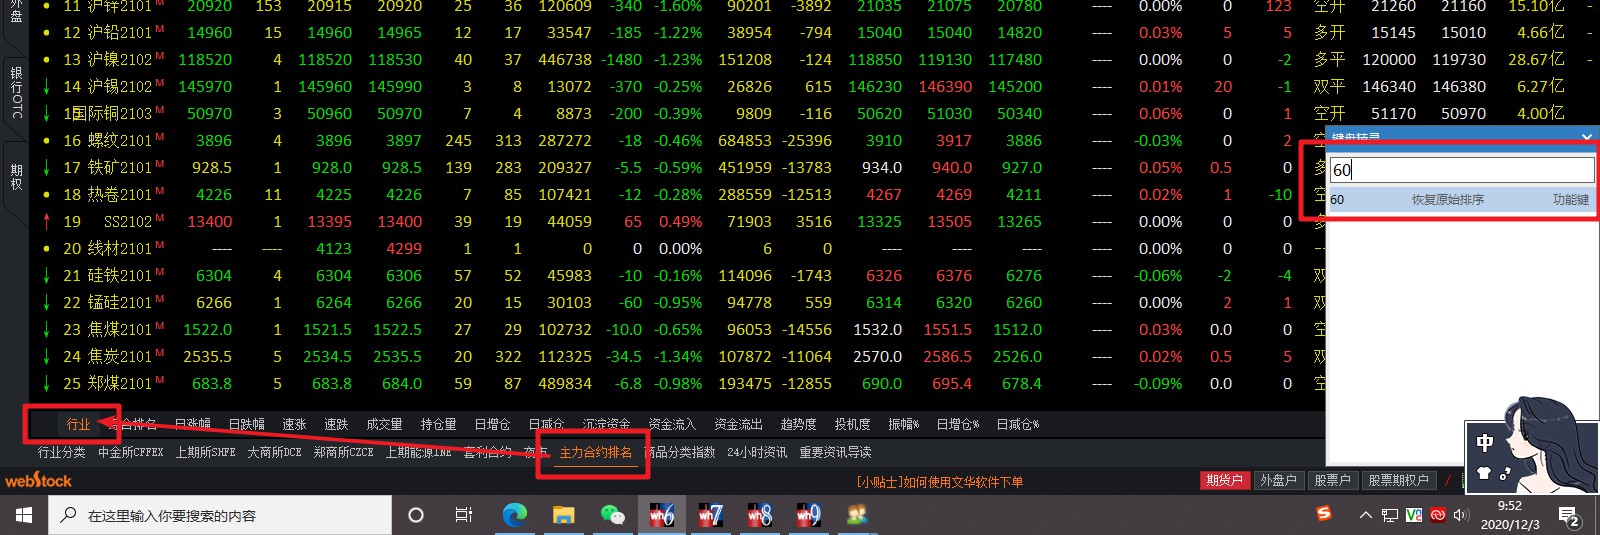The height and width of the screenshot is (535, 1600).
Task: Open the 主力合约排名 tab
Action: 596,453
